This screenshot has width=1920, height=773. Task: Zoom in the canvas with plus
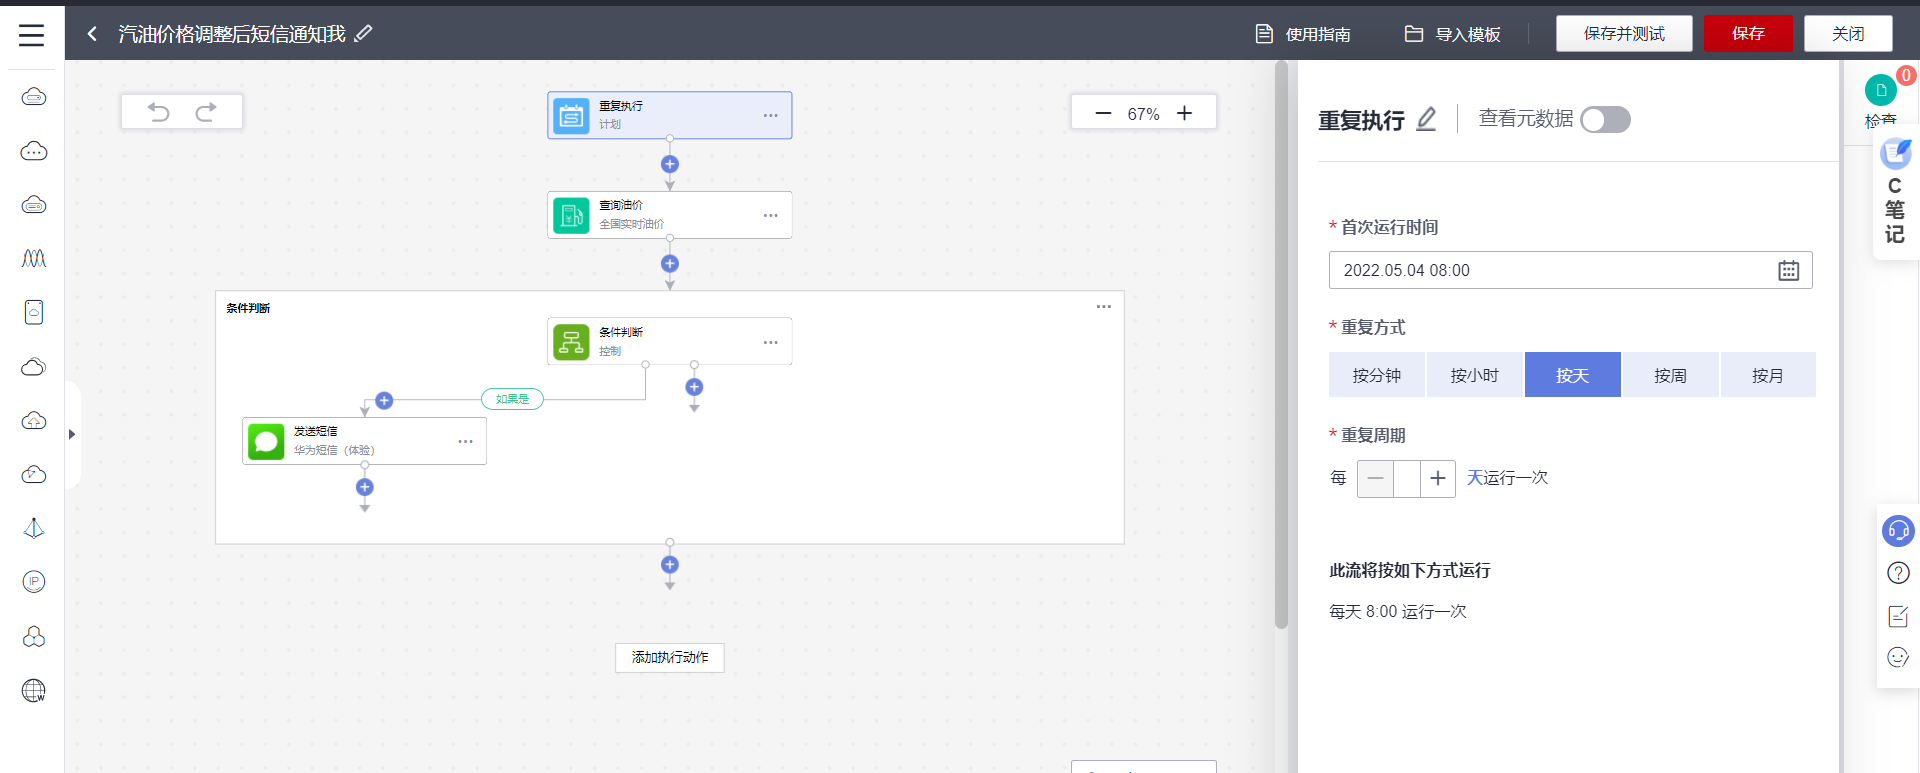(1185, 113)
